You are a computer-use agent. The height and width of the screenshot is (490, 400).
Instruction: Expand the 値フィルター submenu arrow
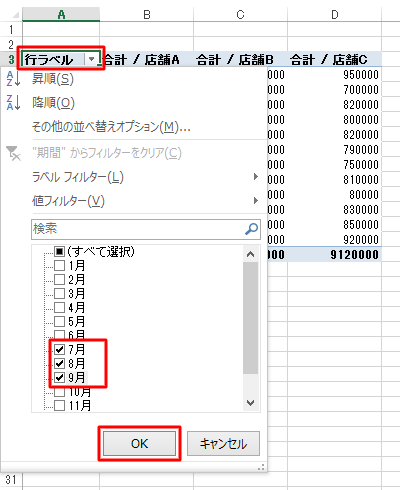tap(256, 200)
